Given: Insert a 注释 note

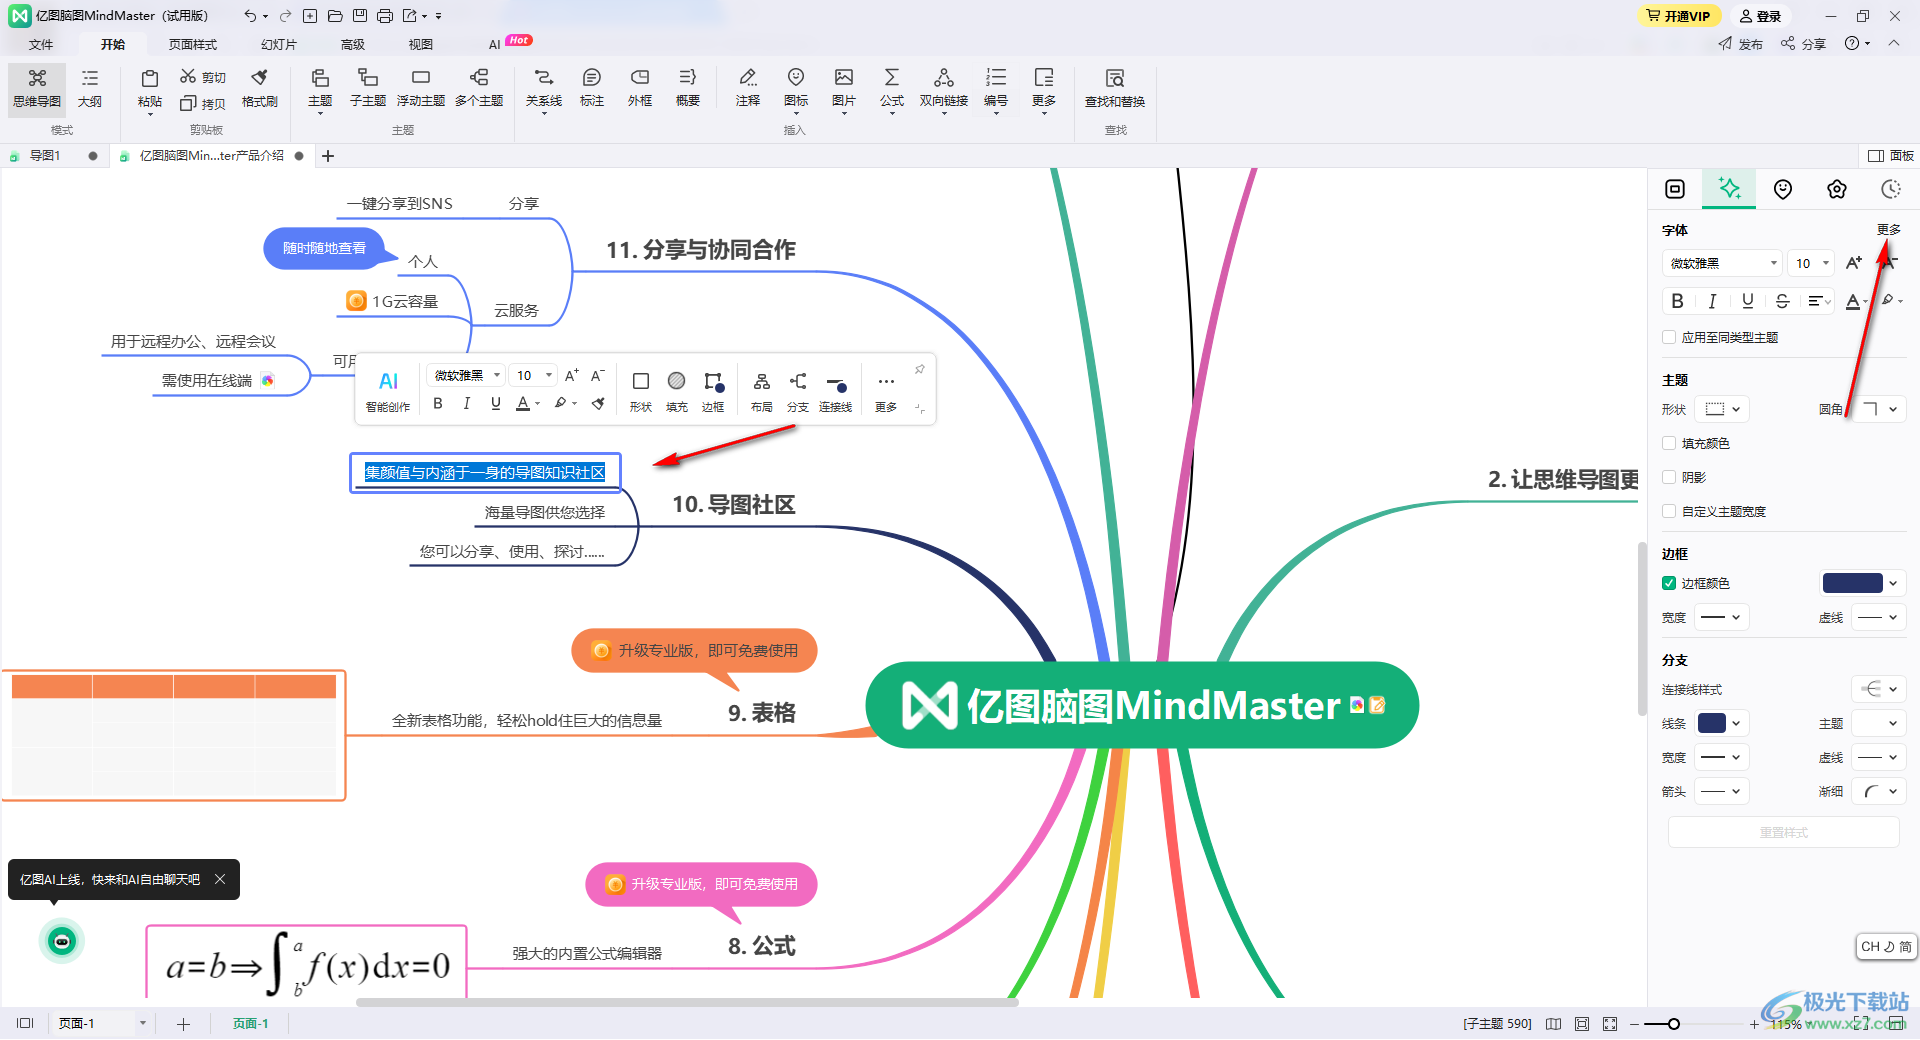Looking at the screenshot, I should pos(748,88).
